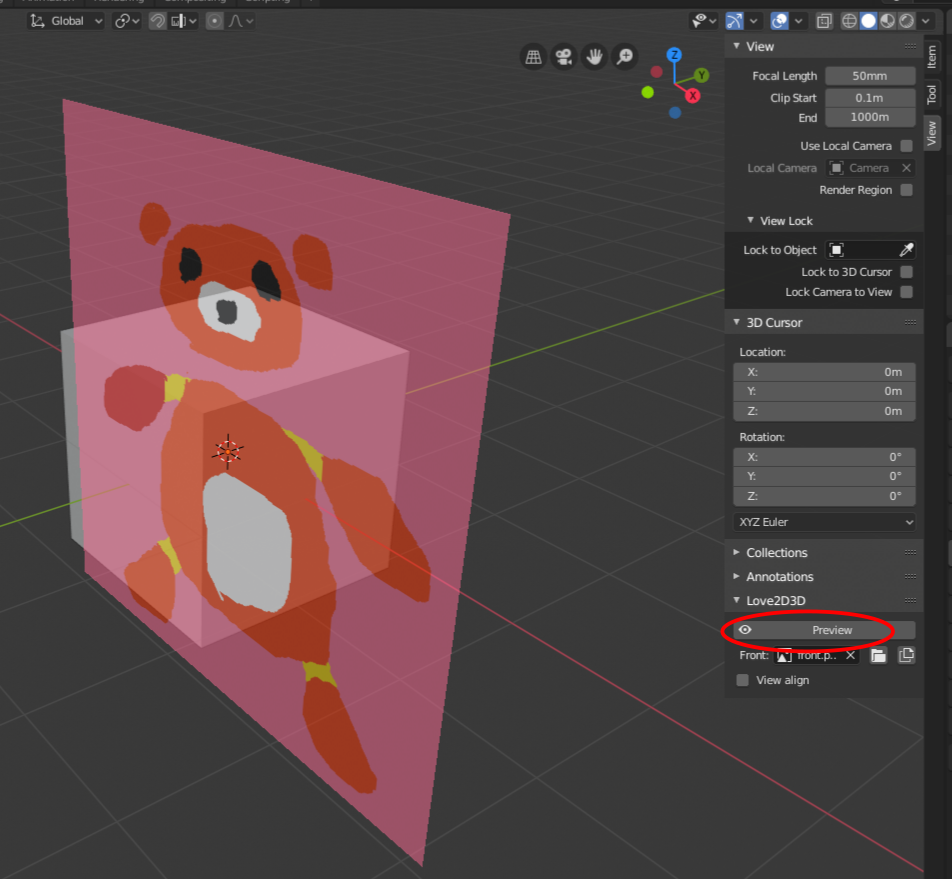The height and width of the screenshot is (879, 952).
Task: Click the cursor Rotation X field
Action: point(824,457)
